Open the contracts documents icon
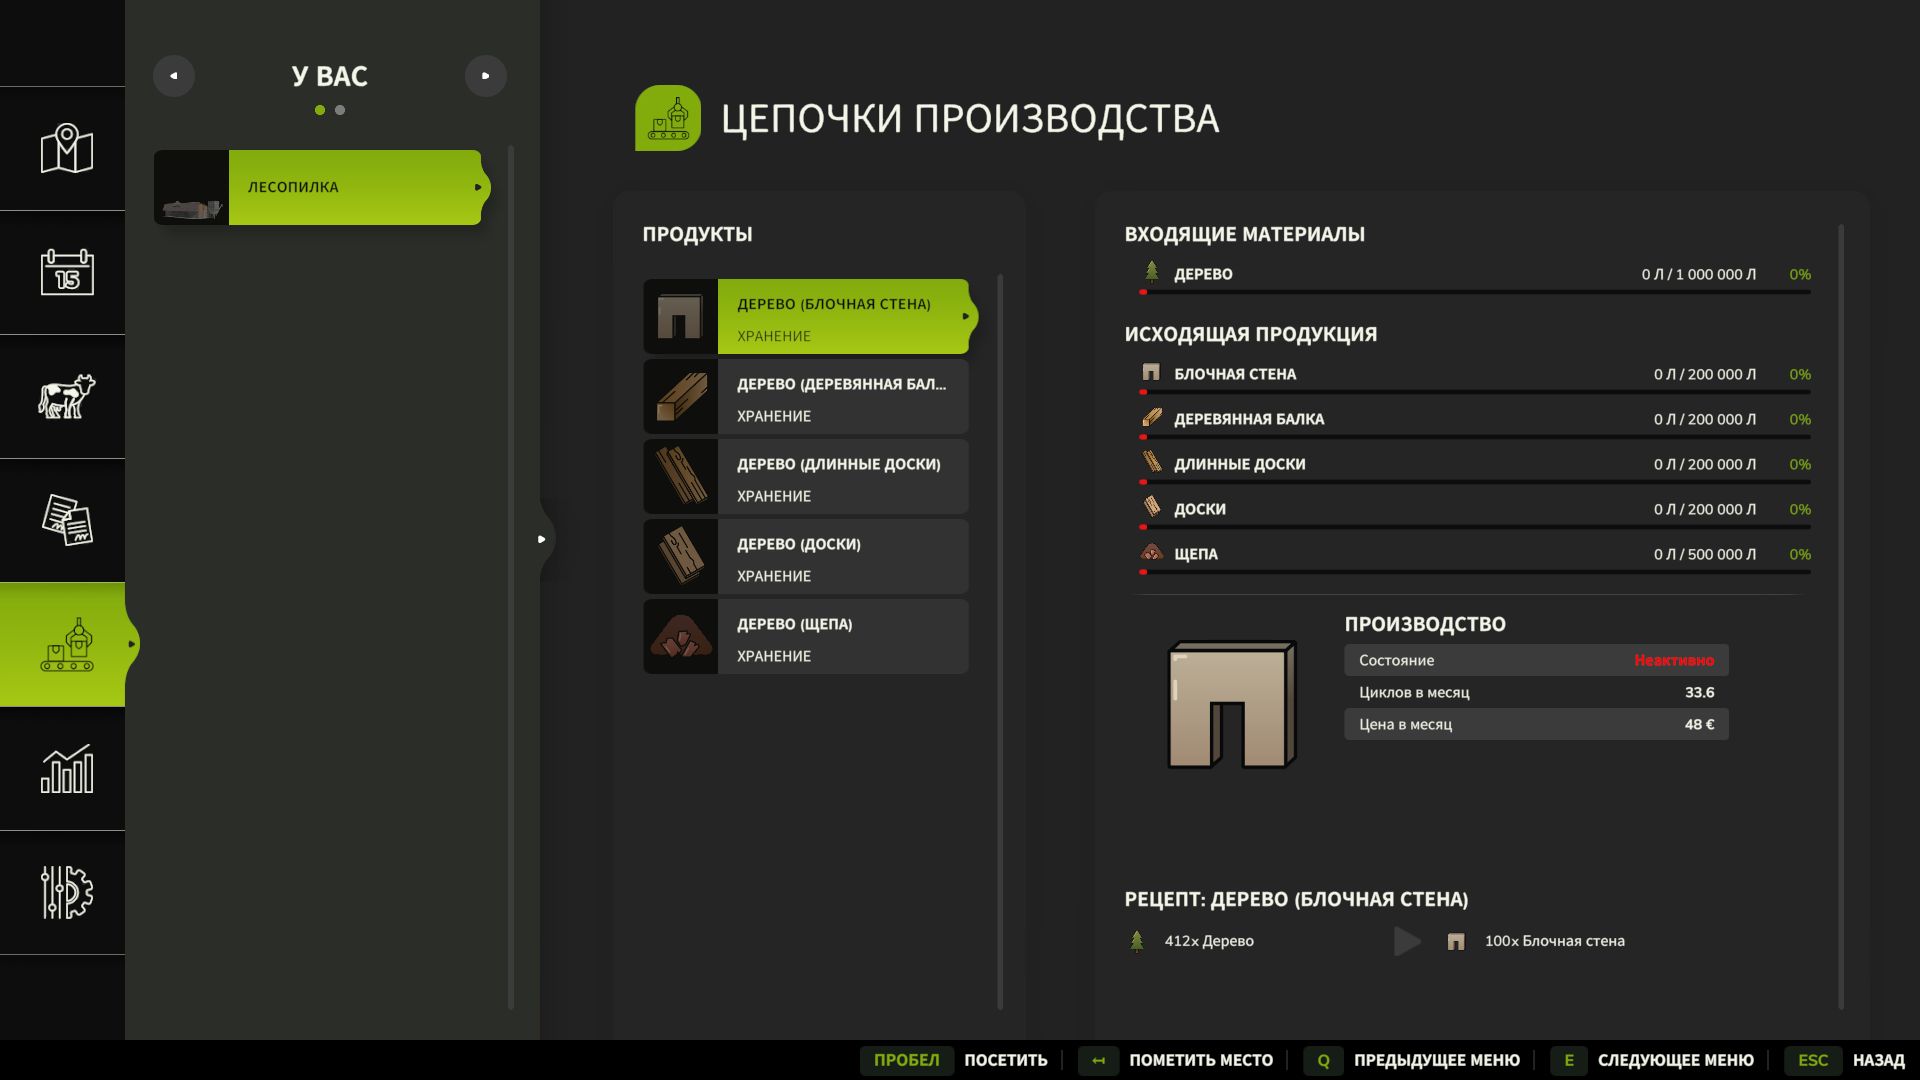The height and width of the screenshot is (1080, 1920). [x=66, y=520]
